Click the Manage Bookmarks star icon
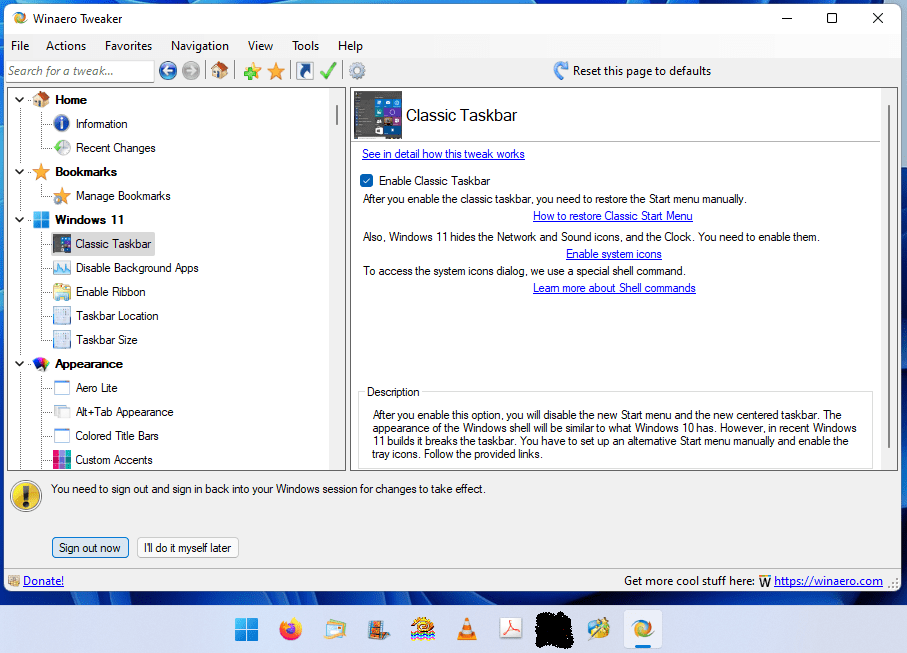The height and width of the screenshot is (653, 907). [62, 196]
